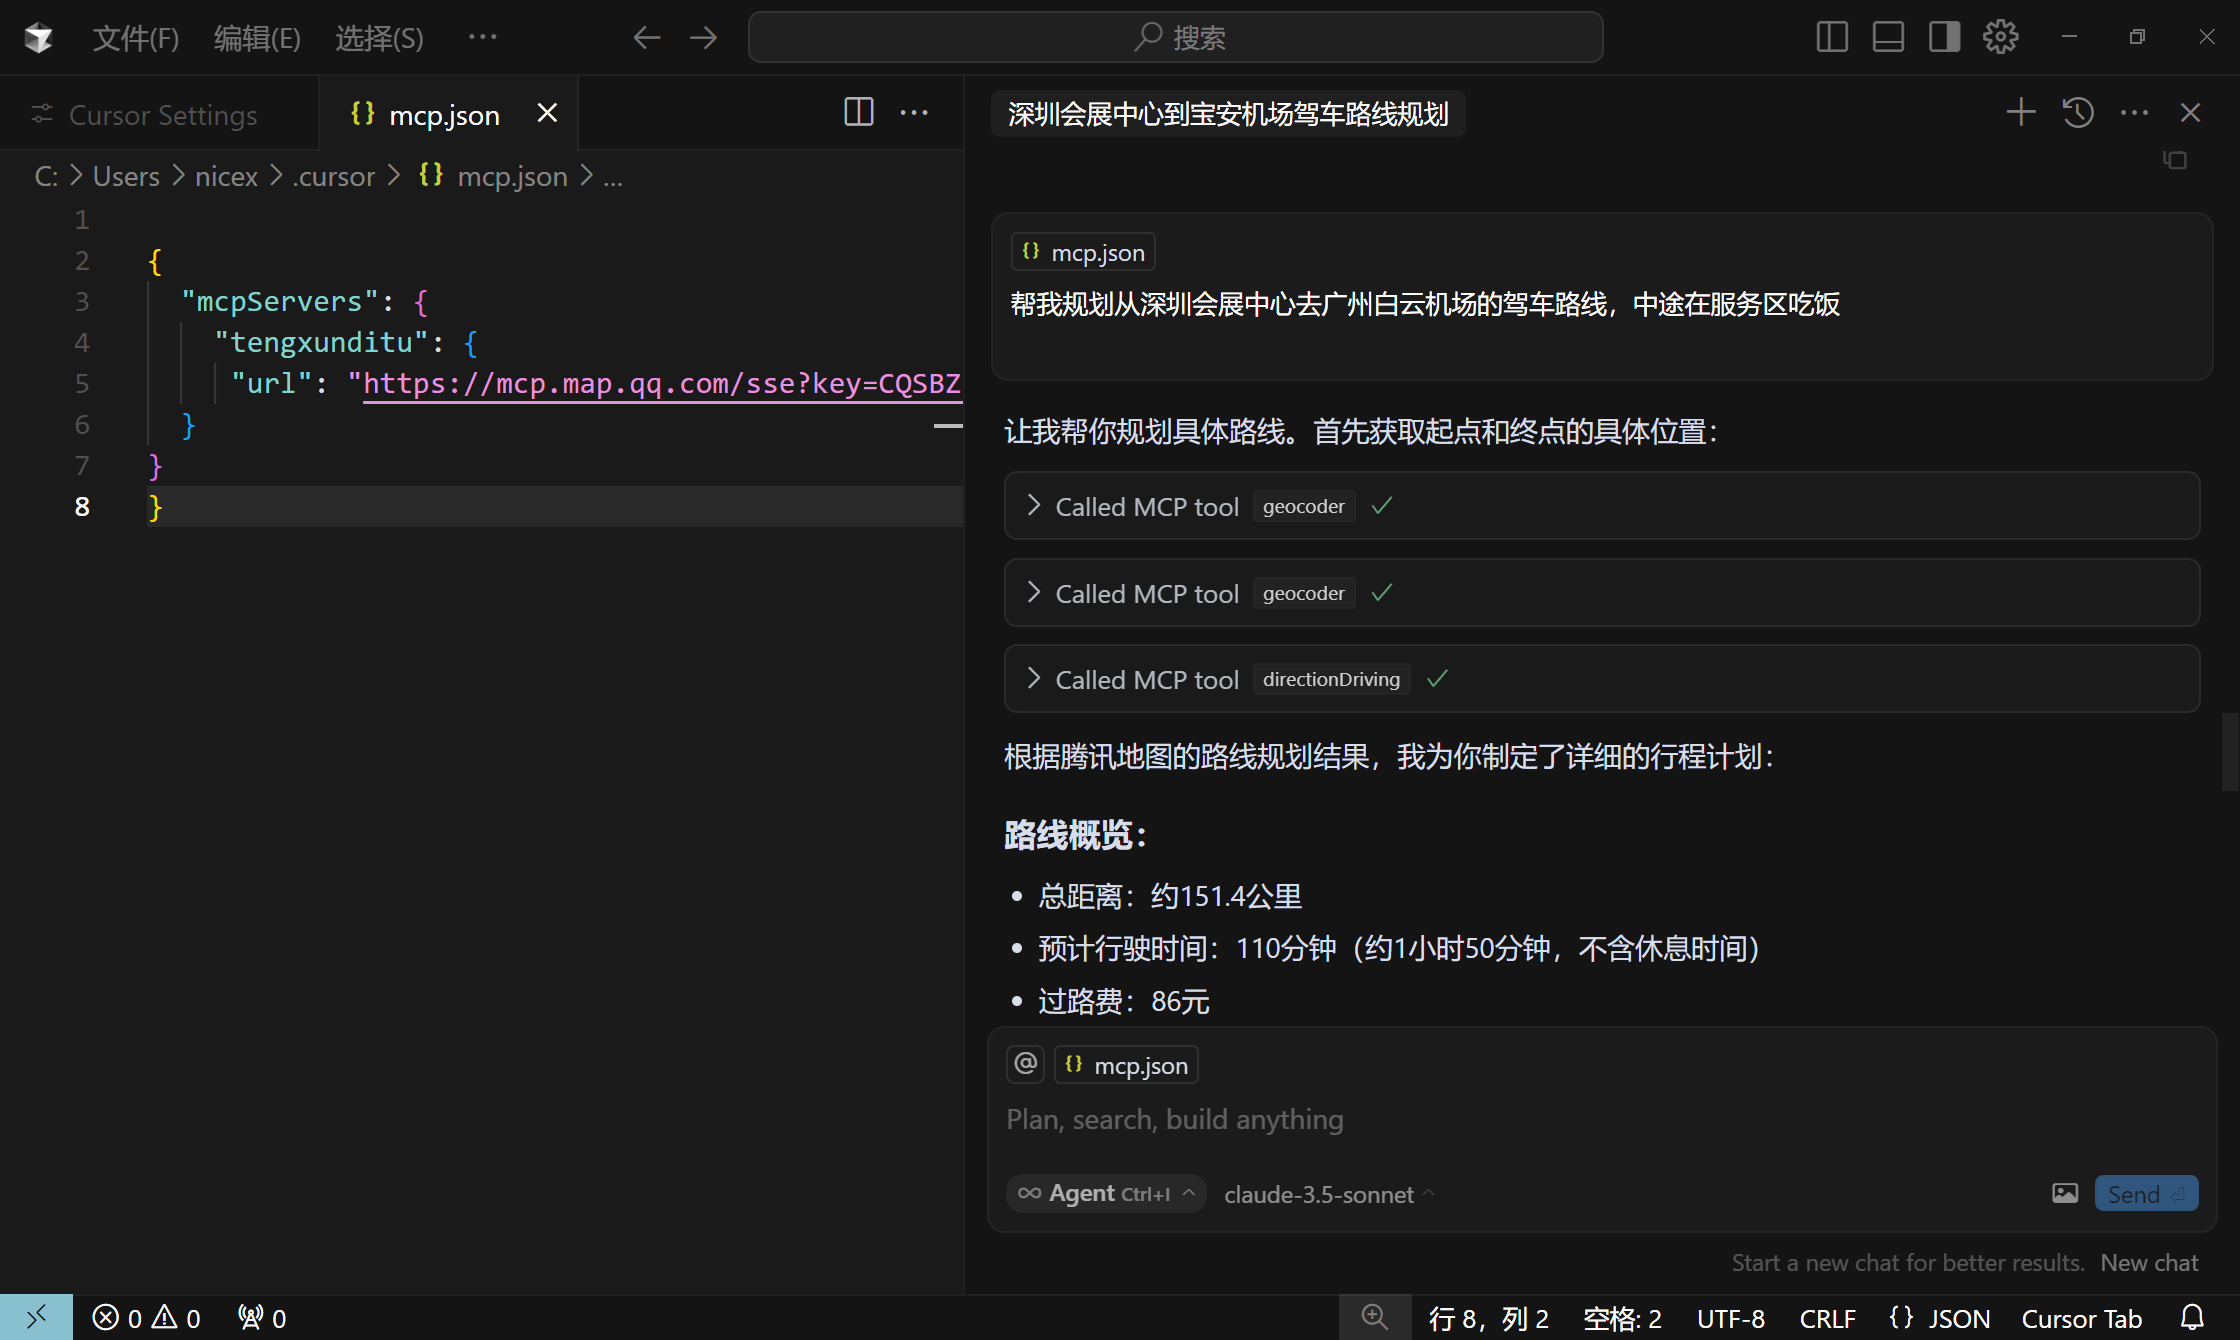Expand the first geocoder MCP tool call

(1034, 506)
